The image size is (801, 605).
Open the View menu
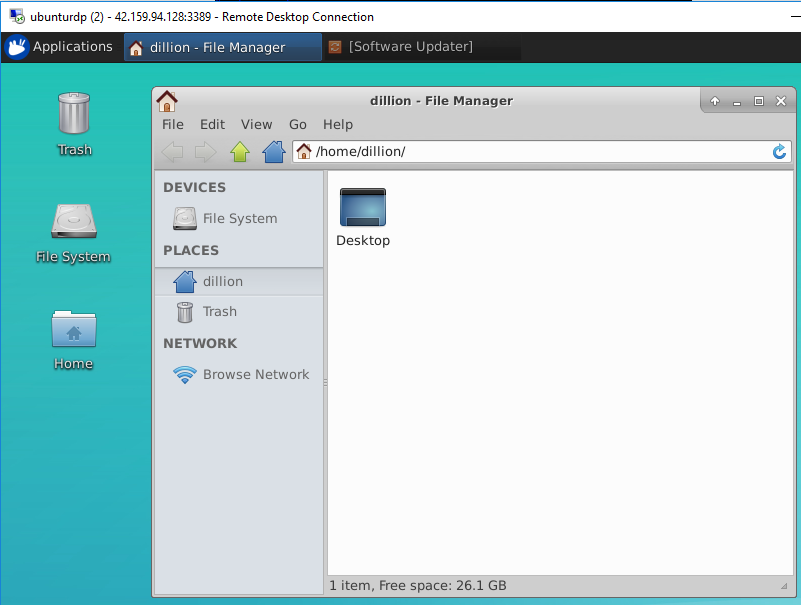256,124
